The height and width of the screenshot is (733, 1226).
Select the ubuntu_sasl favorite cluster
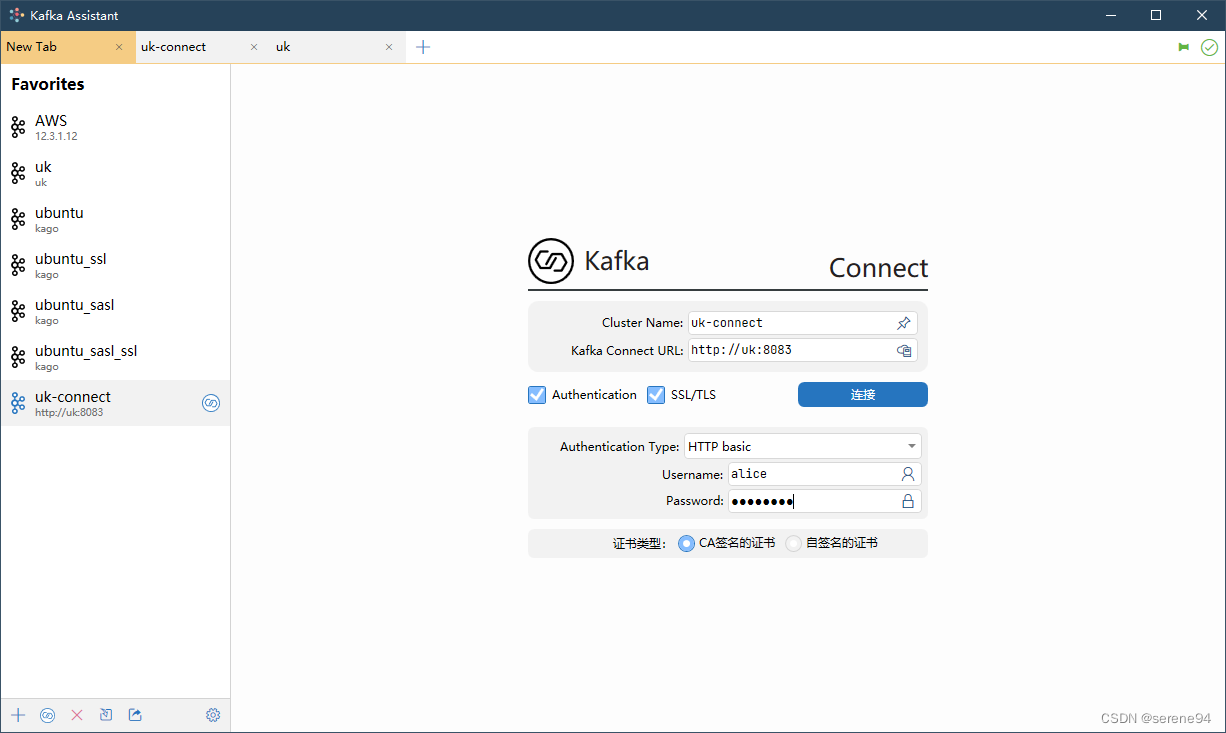(115, 311)
